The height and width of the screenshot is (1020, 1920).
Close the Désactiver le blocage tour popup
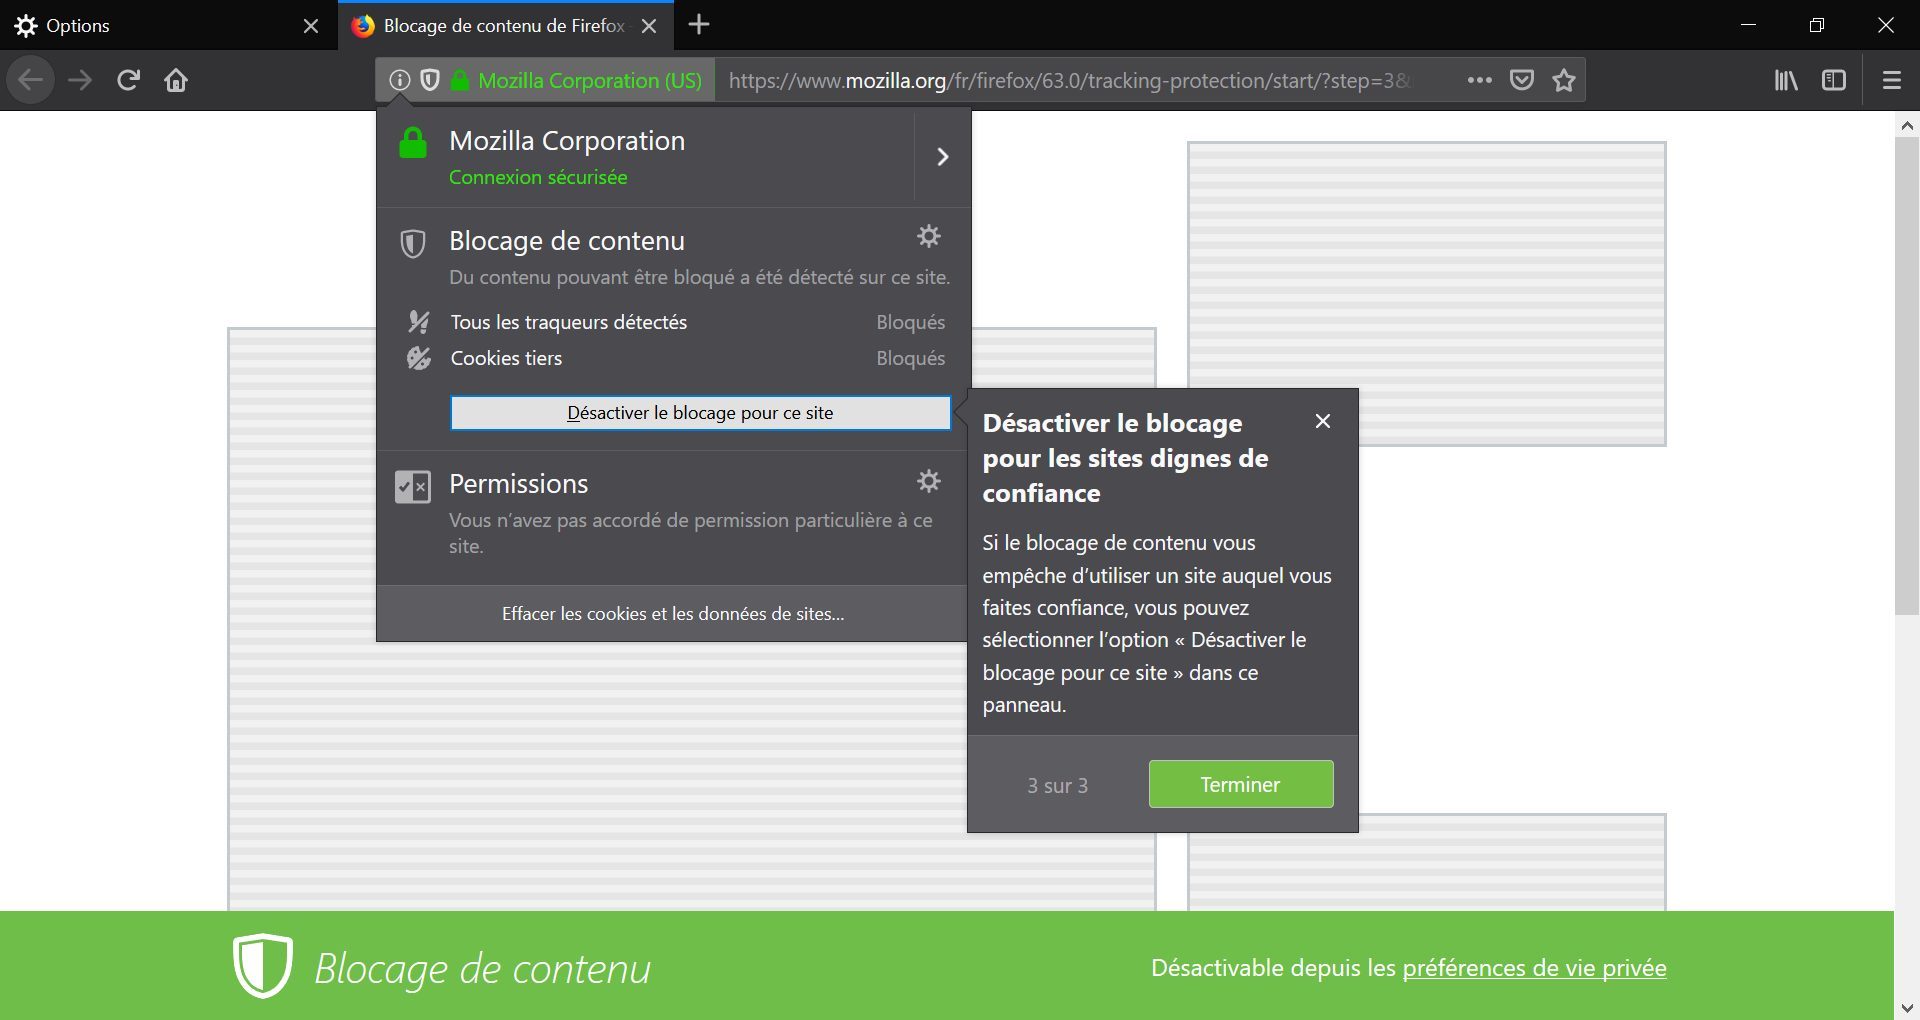click(x=1322, y=421)
